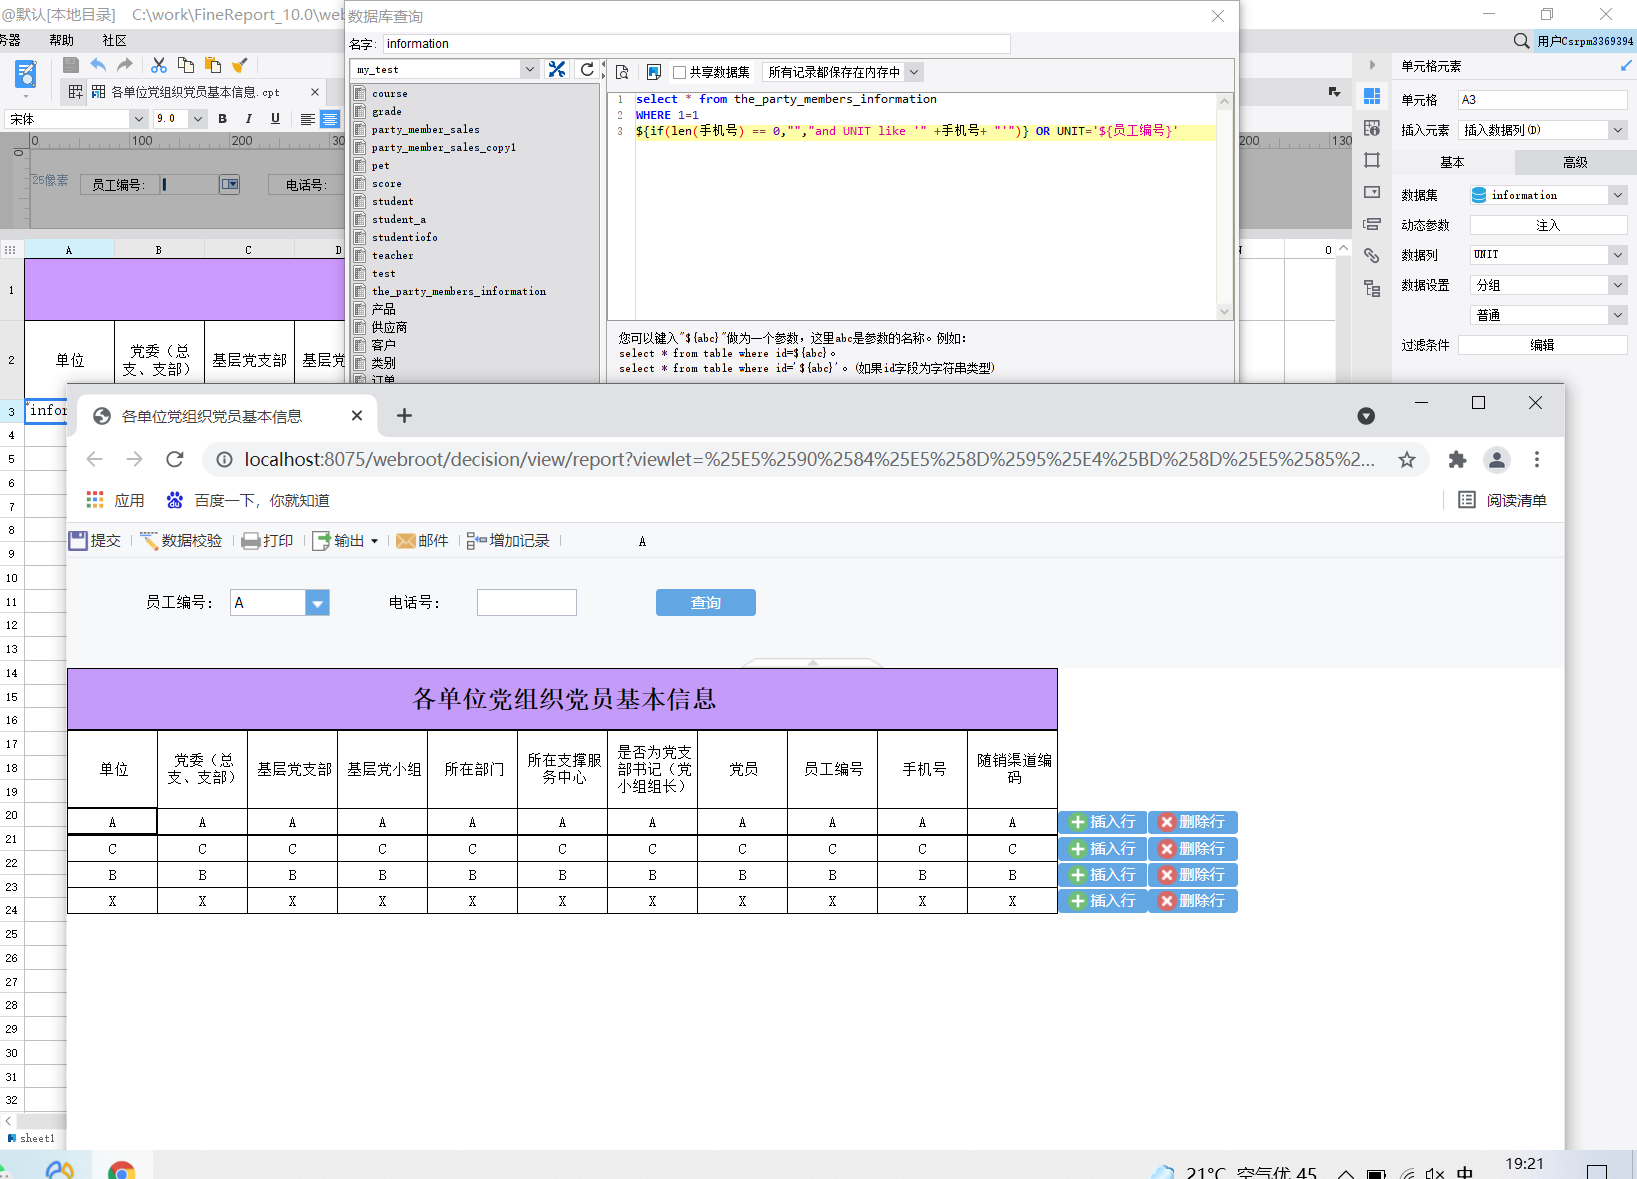This screenshot has height=1179, width=1637.
Task: Click 插入行 for the row A
Action: click(1103, 822)
